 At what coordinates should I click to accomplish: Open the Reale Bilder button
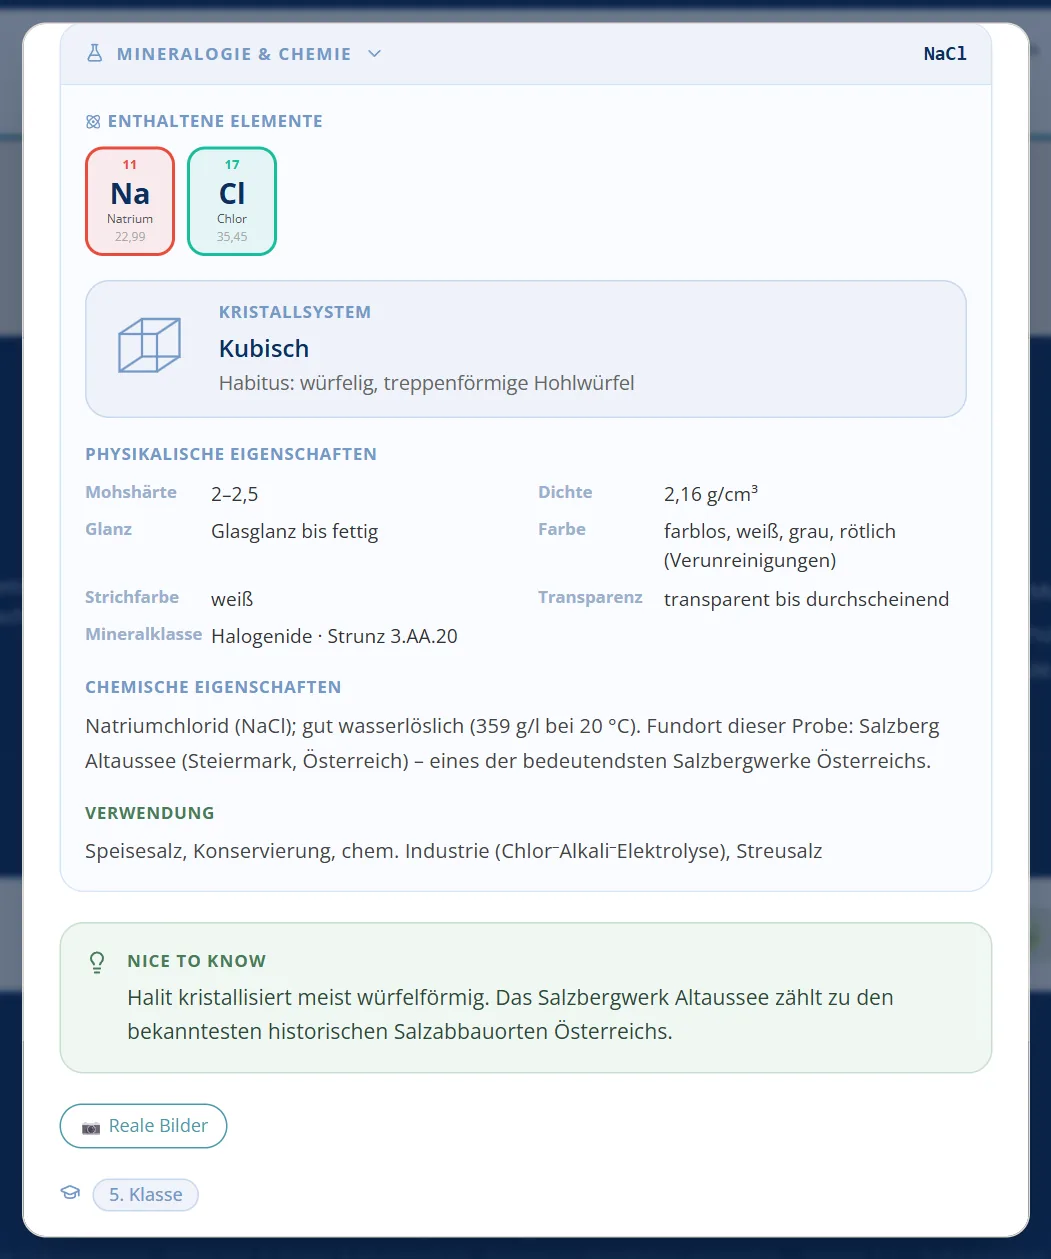[x=144, y=1126]
